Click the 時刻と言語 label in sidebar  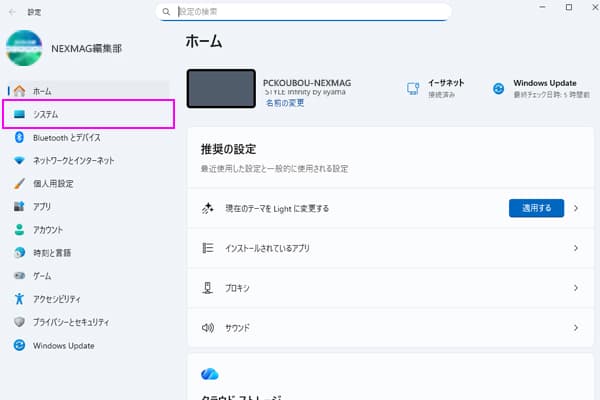(52, 253)
